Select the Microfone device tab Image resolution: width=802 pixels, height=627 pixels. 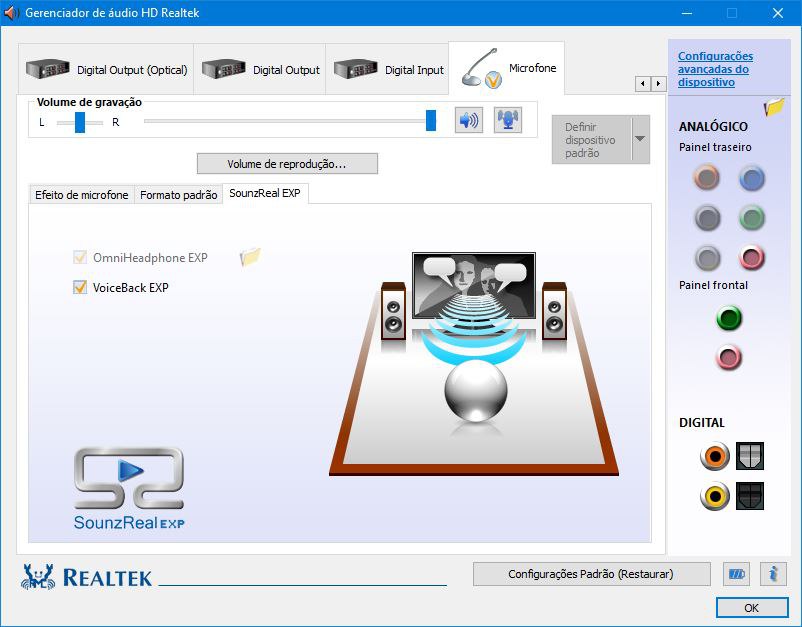click(x=507, y=68)
